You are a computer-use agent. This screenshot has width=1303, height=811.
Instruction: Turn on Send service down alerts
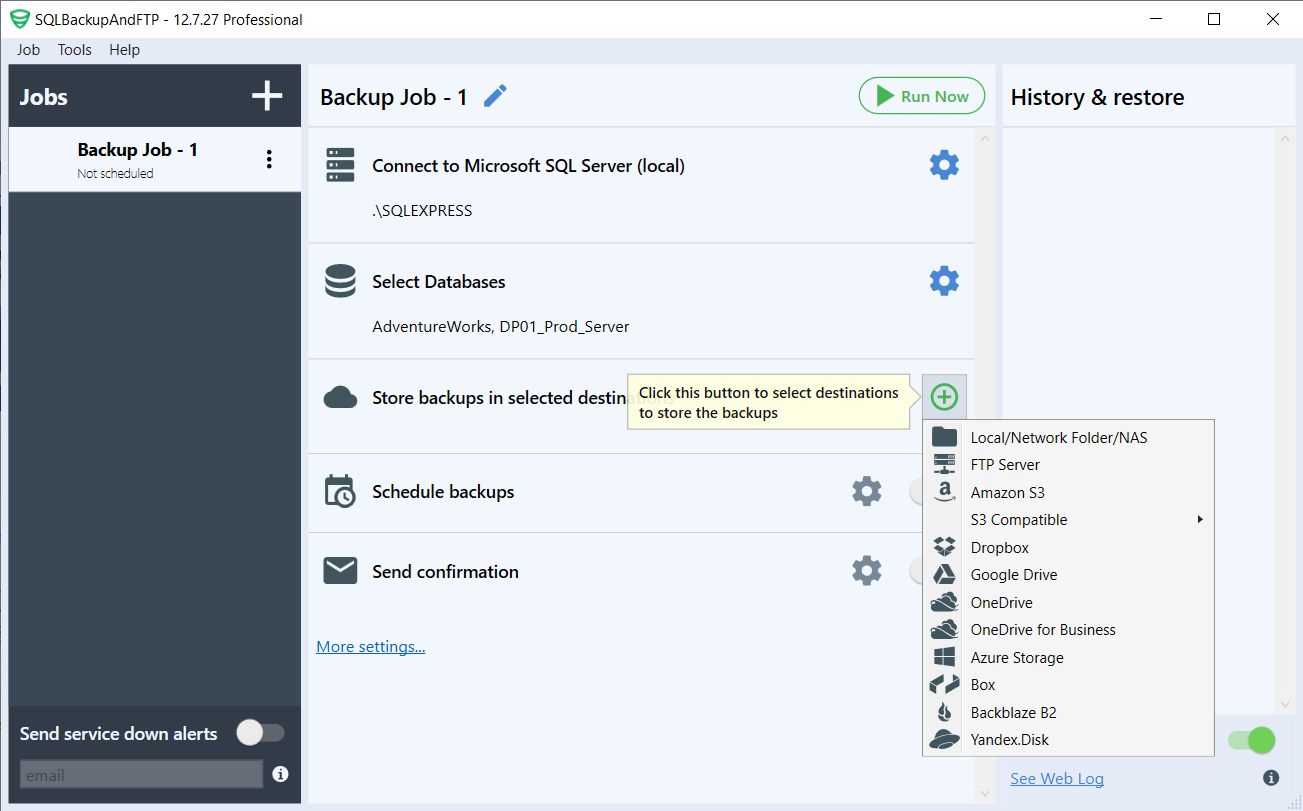coord(259,733)
